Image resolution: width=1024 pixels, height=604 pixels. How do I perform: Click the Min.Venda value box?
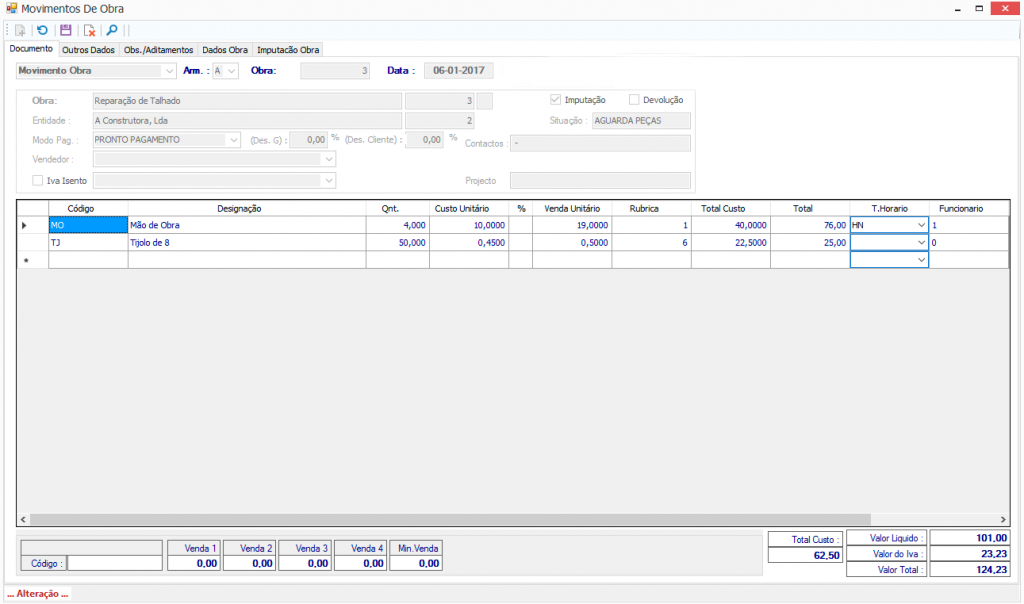[416, 563]
